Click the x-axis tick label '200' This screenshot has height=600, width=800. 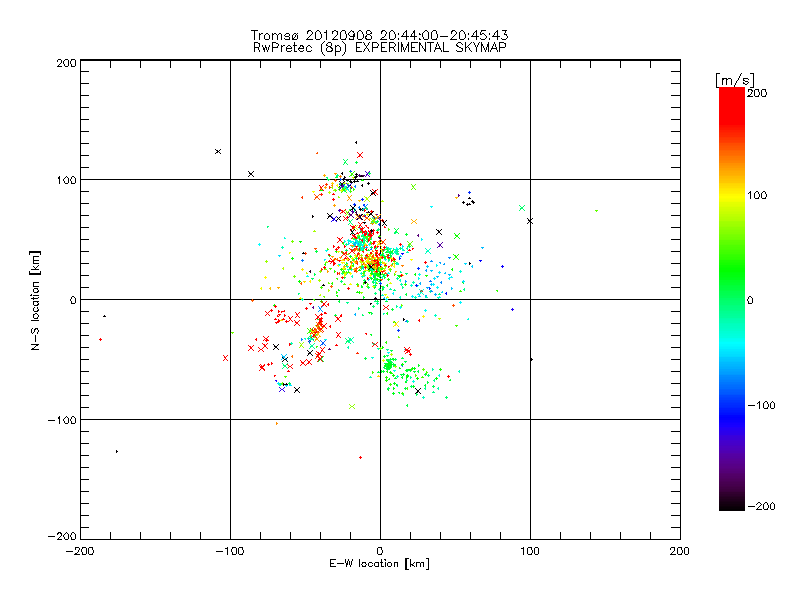[680, 551]
